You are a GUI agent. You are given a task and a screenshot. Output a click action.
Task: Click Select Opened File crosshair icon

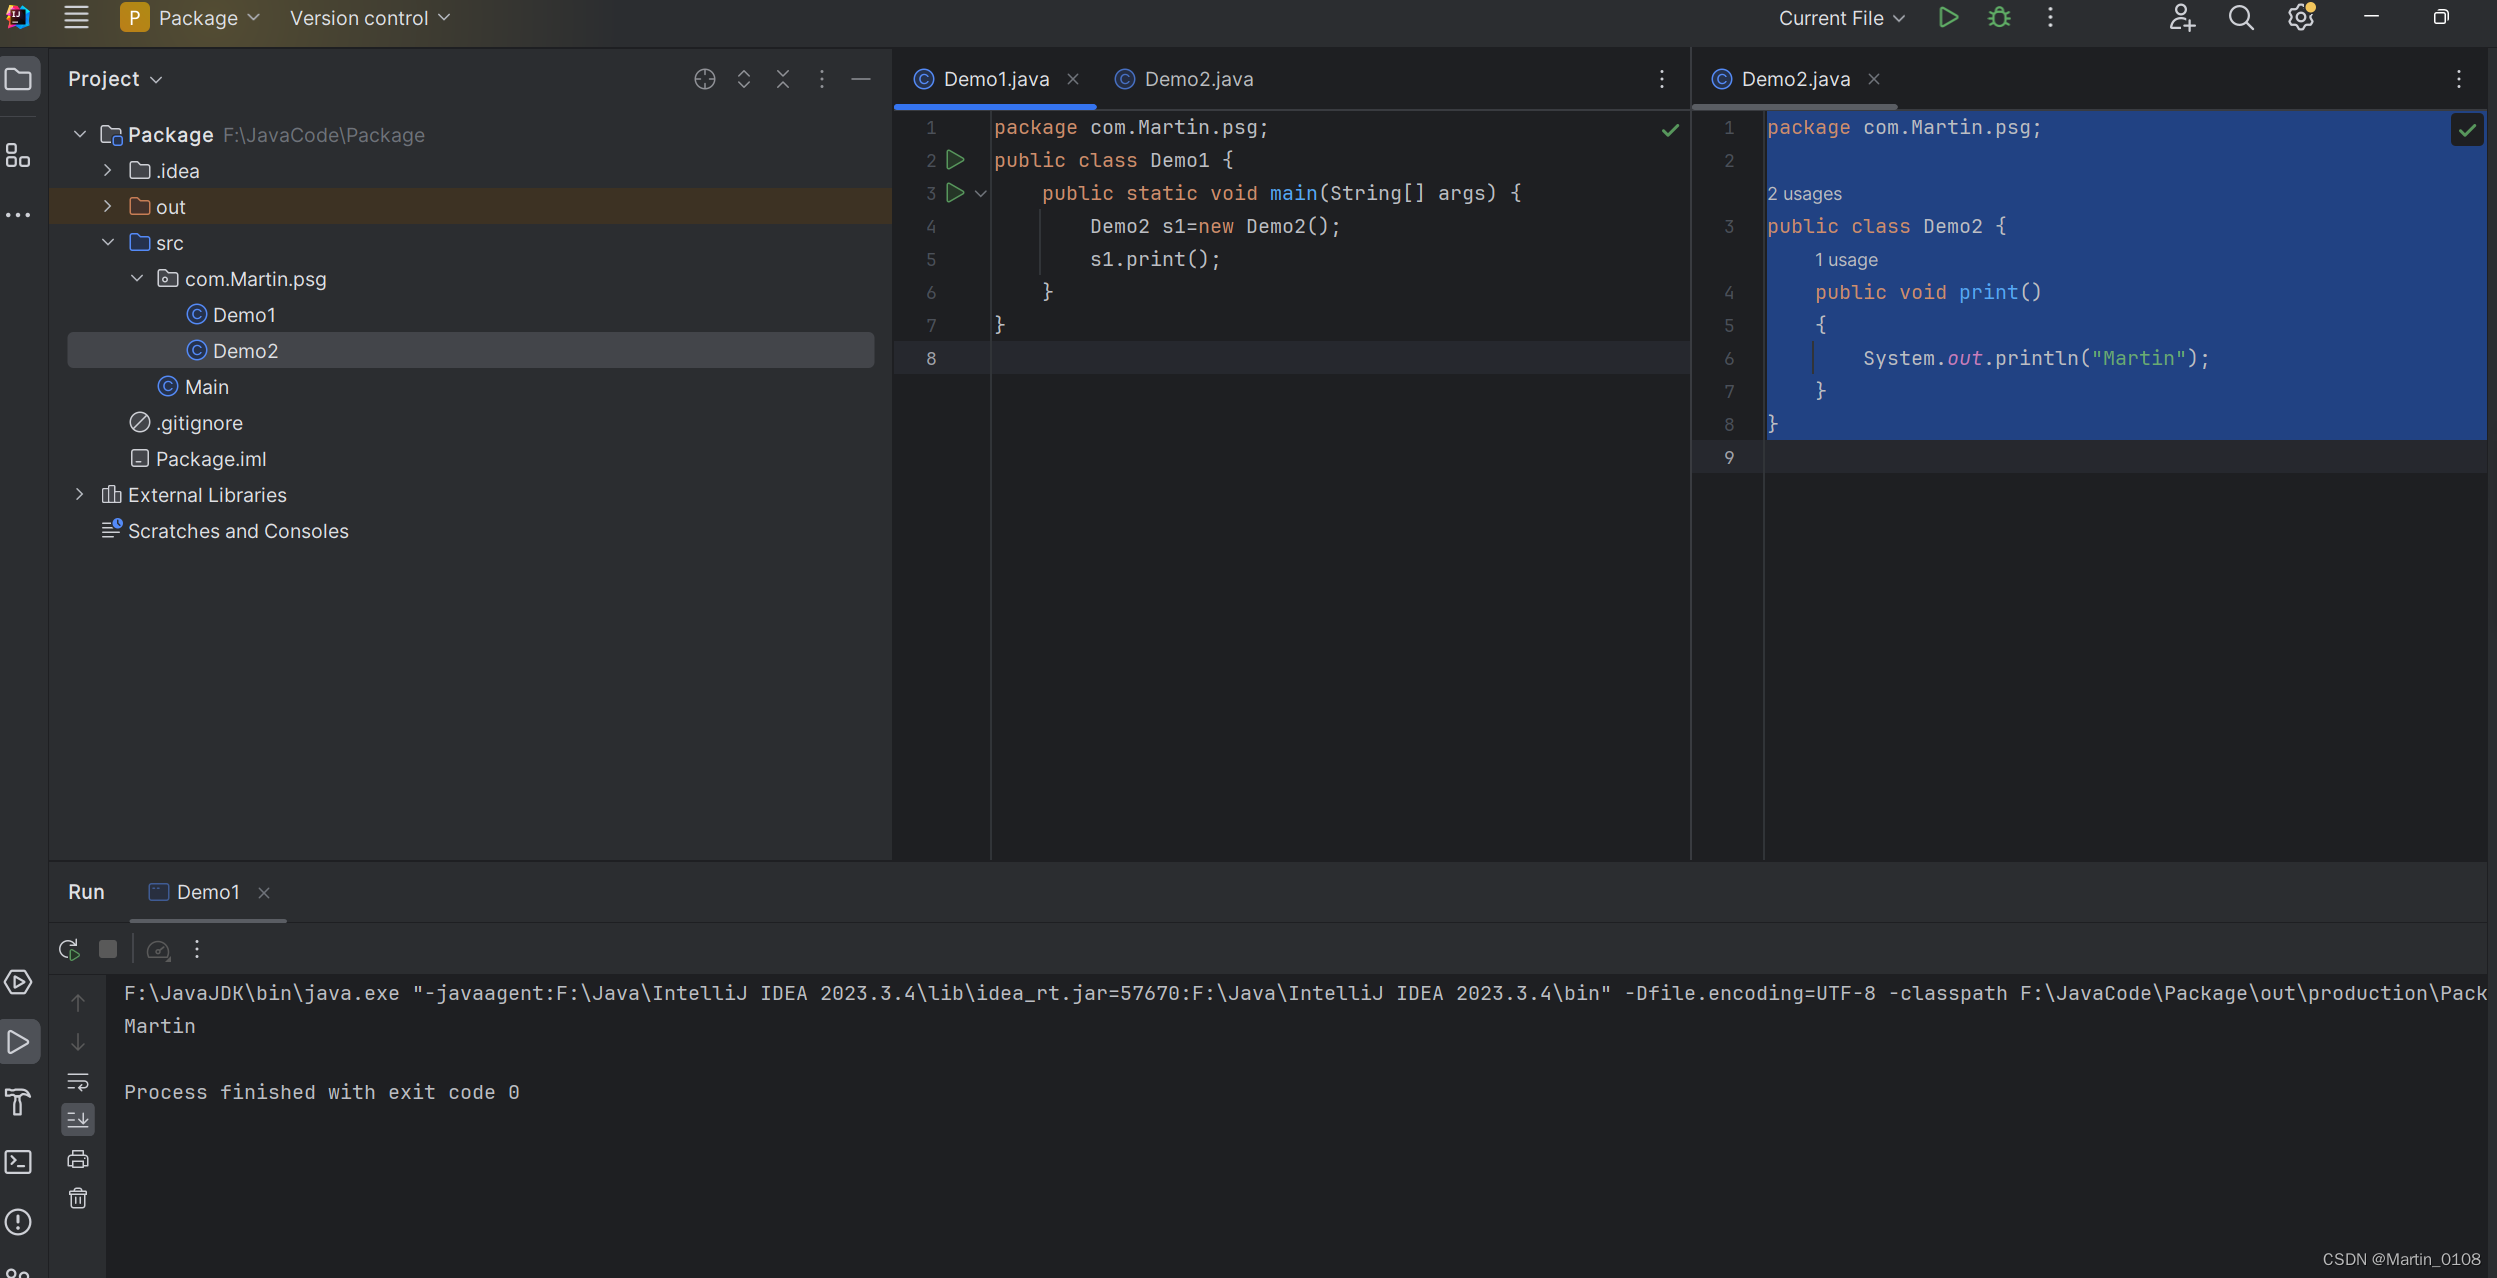tap(704, 79)
